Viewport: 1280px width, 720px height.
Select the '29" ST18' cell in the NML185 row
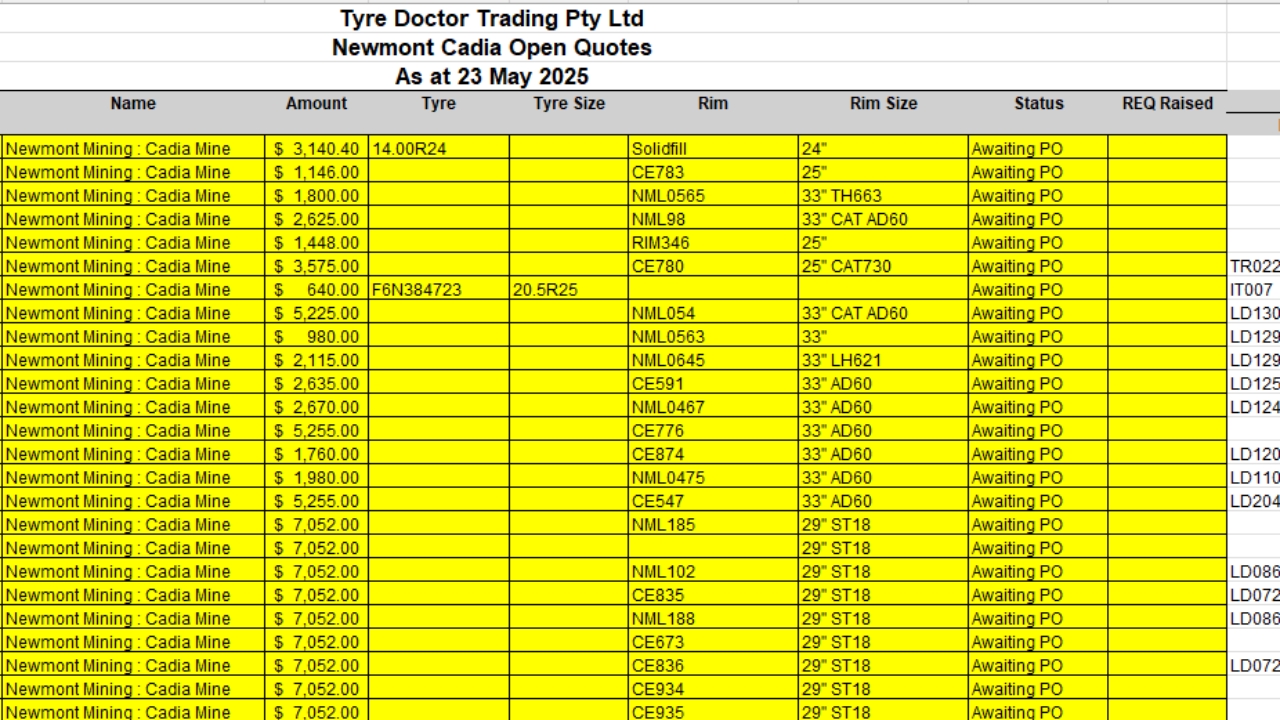[884, 525]
